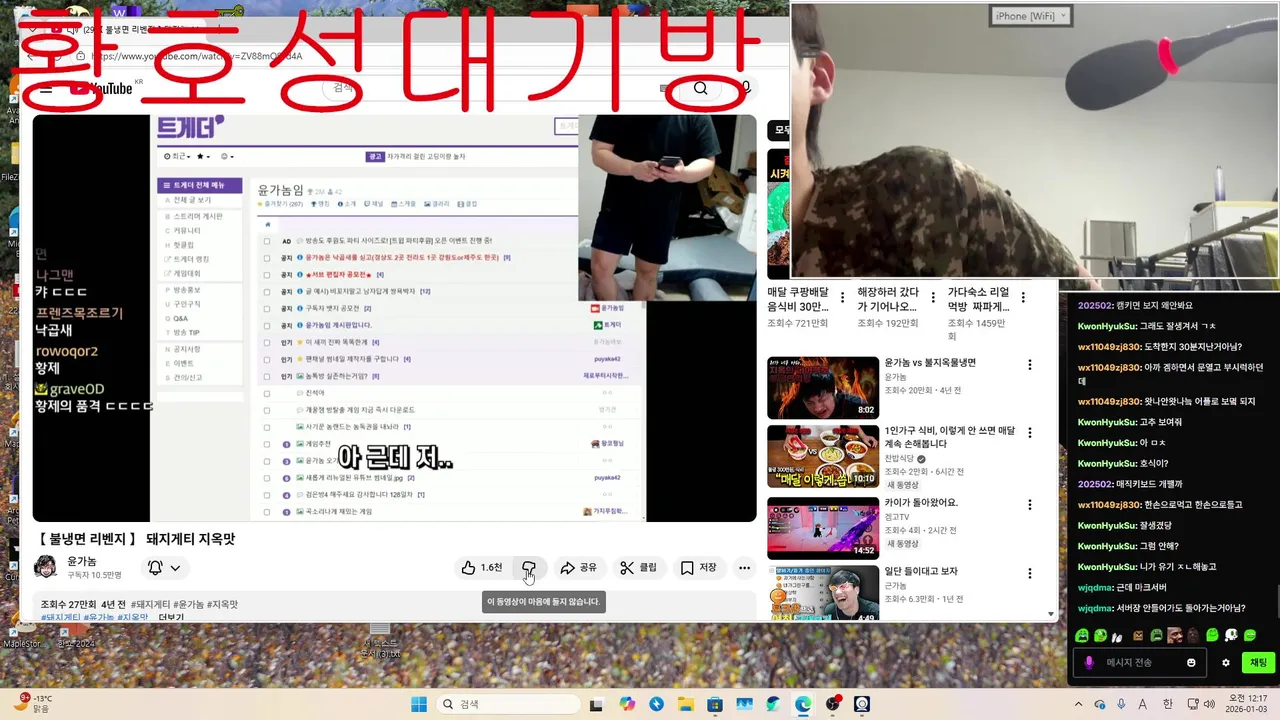
Task: Open Task View from the taskbar
Action: point(597,704)
